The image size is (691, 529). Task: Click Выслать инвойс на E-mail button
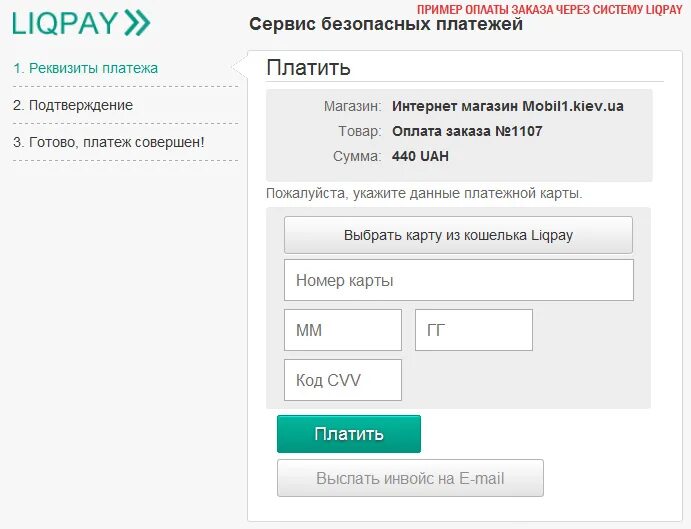click(410, 478)
